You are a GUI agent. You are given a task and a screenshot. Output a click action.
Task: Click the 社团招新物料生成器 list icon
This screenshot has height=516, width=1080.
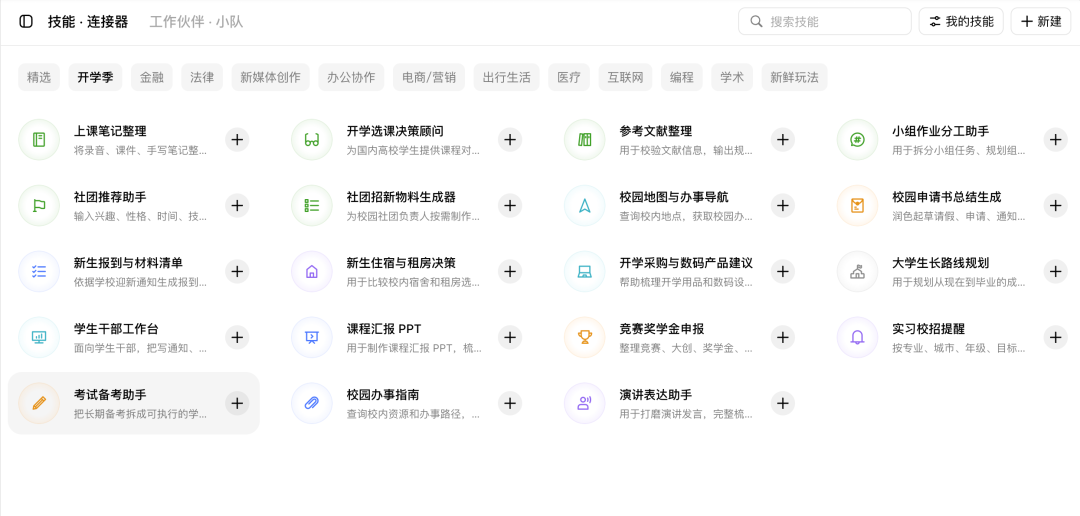point(312,205)
